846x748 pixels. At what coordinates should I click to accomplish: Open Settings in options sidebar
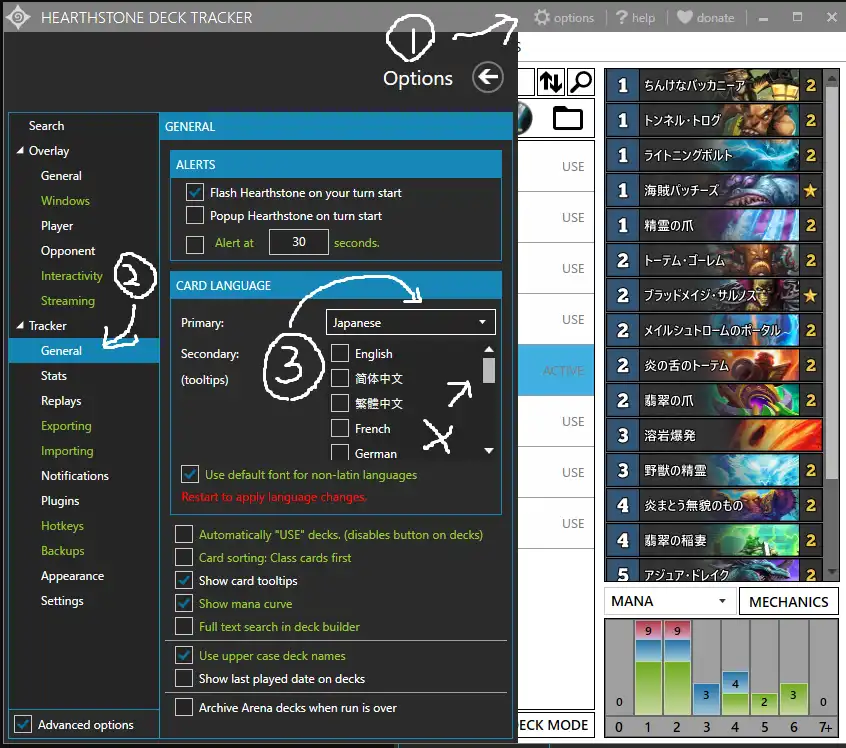pos(62,601)
